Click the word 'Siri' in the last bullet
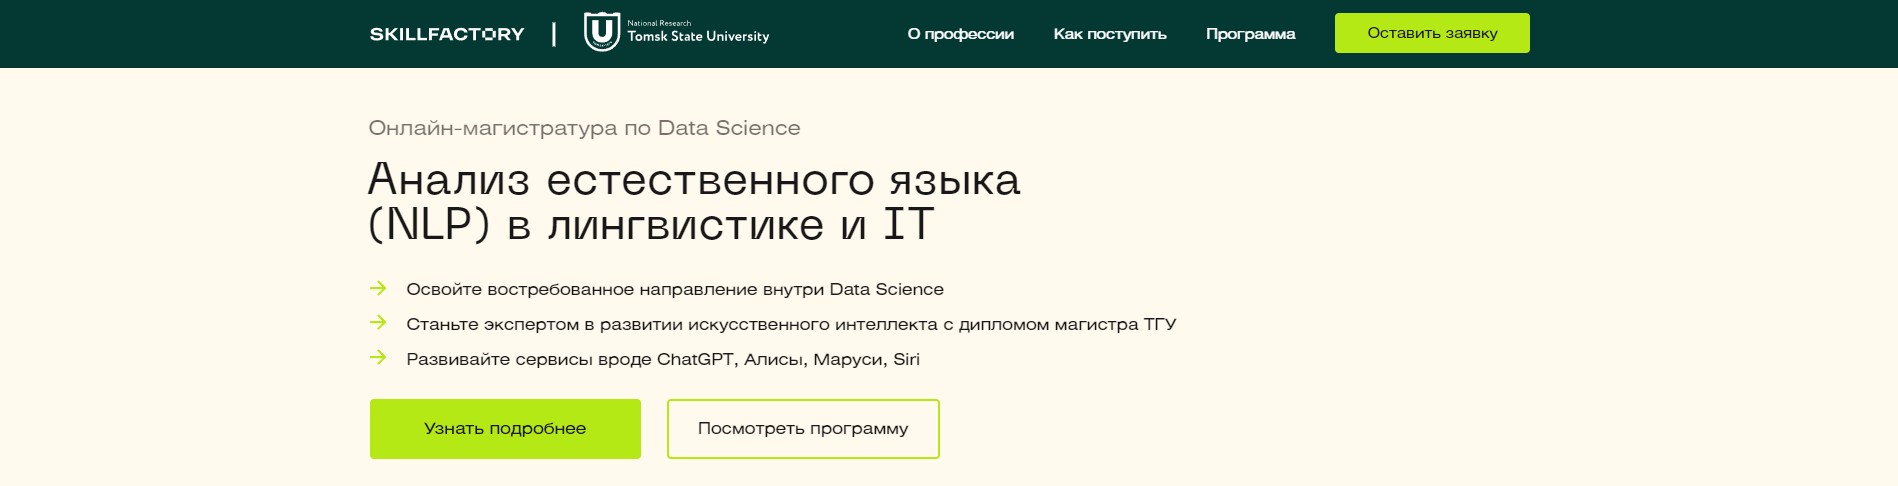This screenshot has height=486, width=1898. (x=906, y=359)
